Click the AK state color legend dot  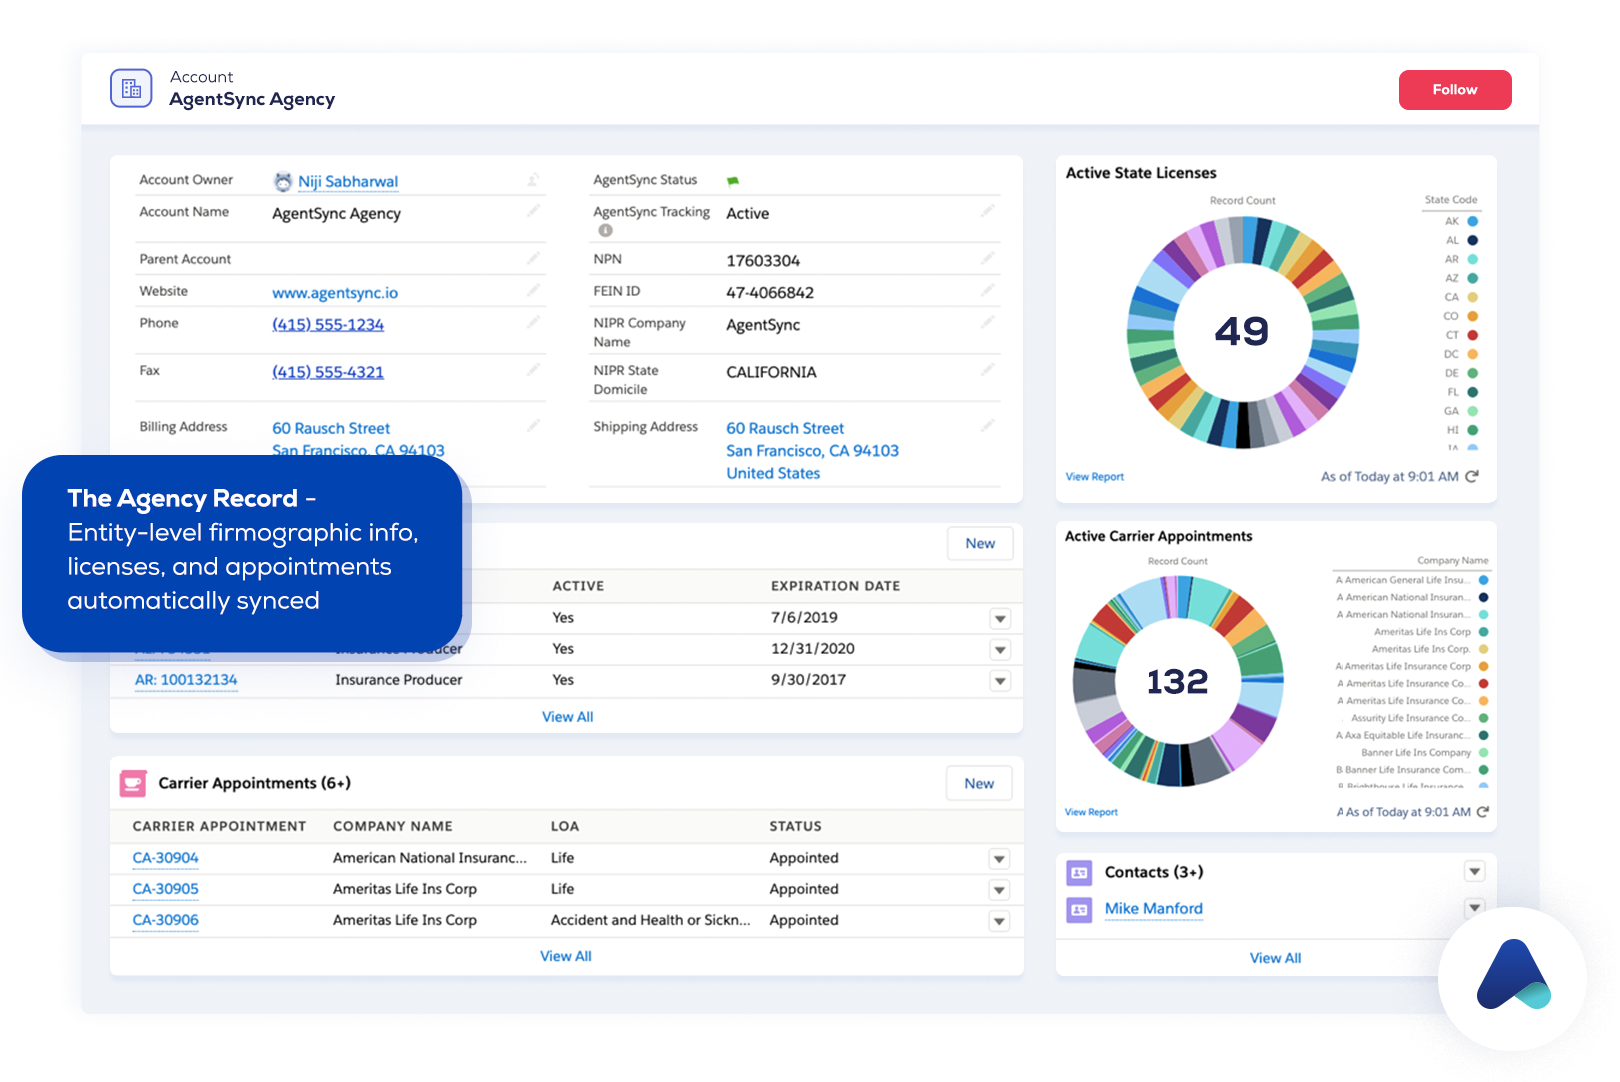pos(1472,221)
